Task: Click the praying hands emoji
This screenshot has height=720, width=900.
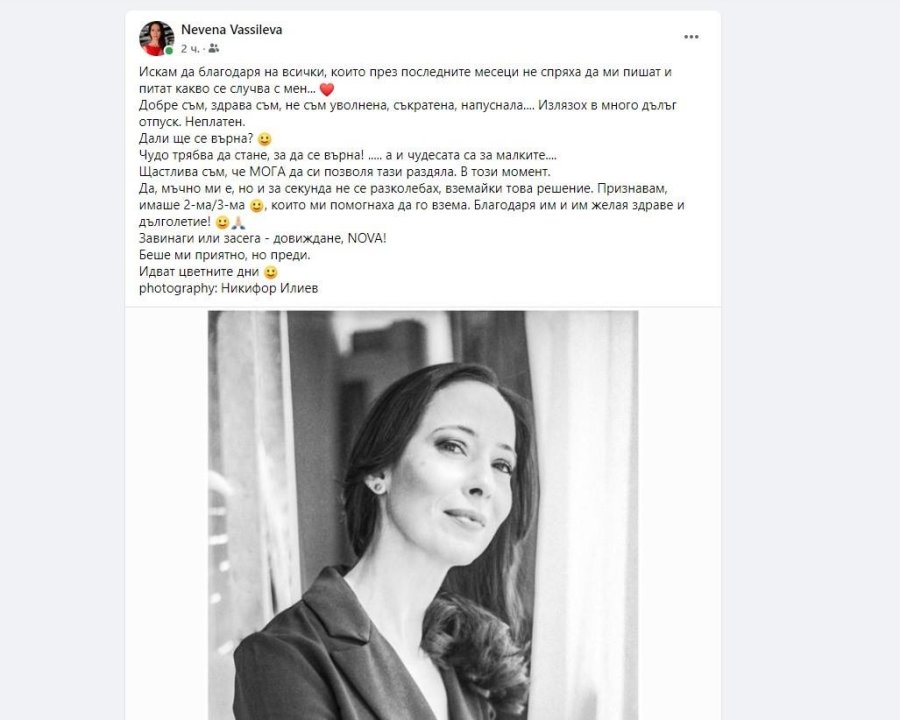Action: tap(238, 223)
